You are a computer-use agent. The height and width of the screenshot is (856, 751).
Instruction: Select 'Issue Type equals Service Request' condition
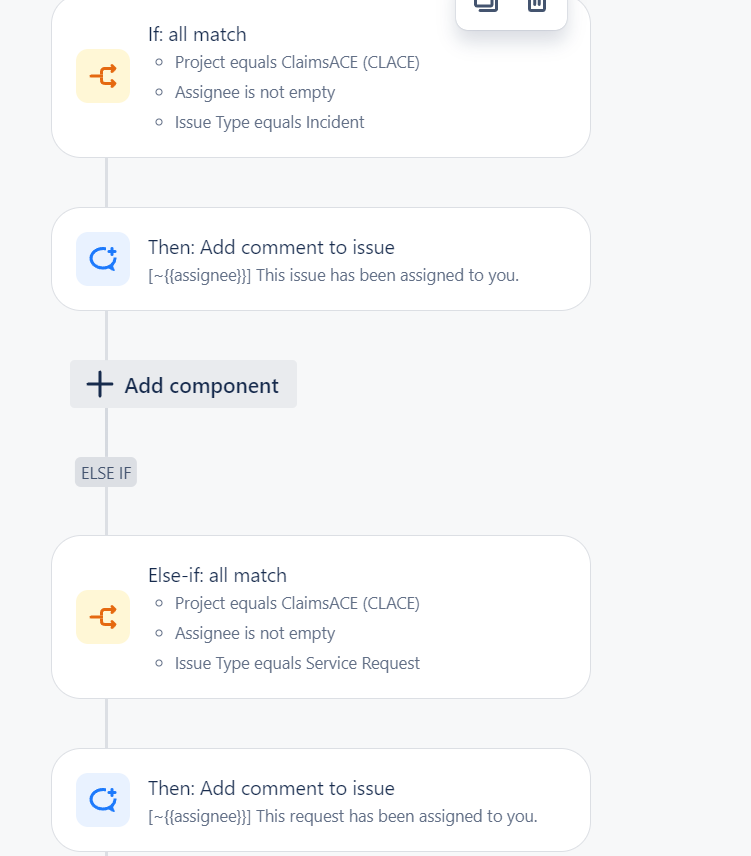click(x=297, y=663)
